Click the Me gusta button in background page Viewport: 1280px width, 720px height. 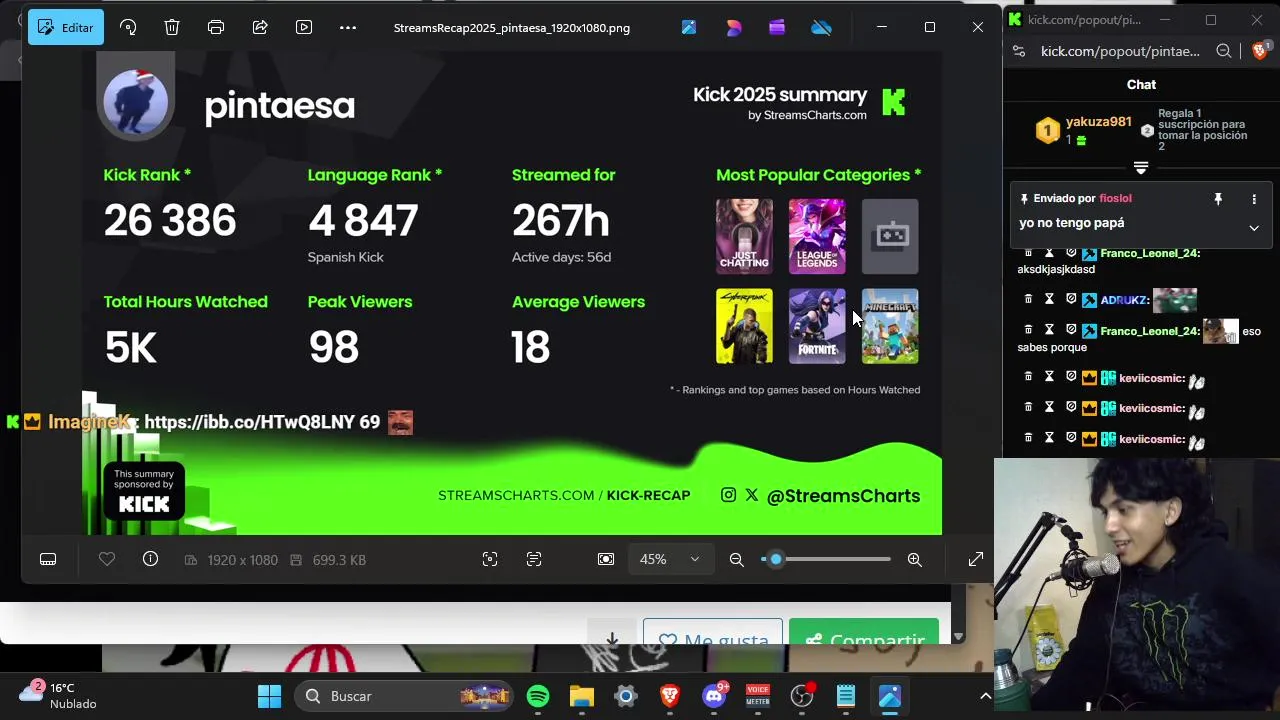pyautogui.click(x=712, y=634)
